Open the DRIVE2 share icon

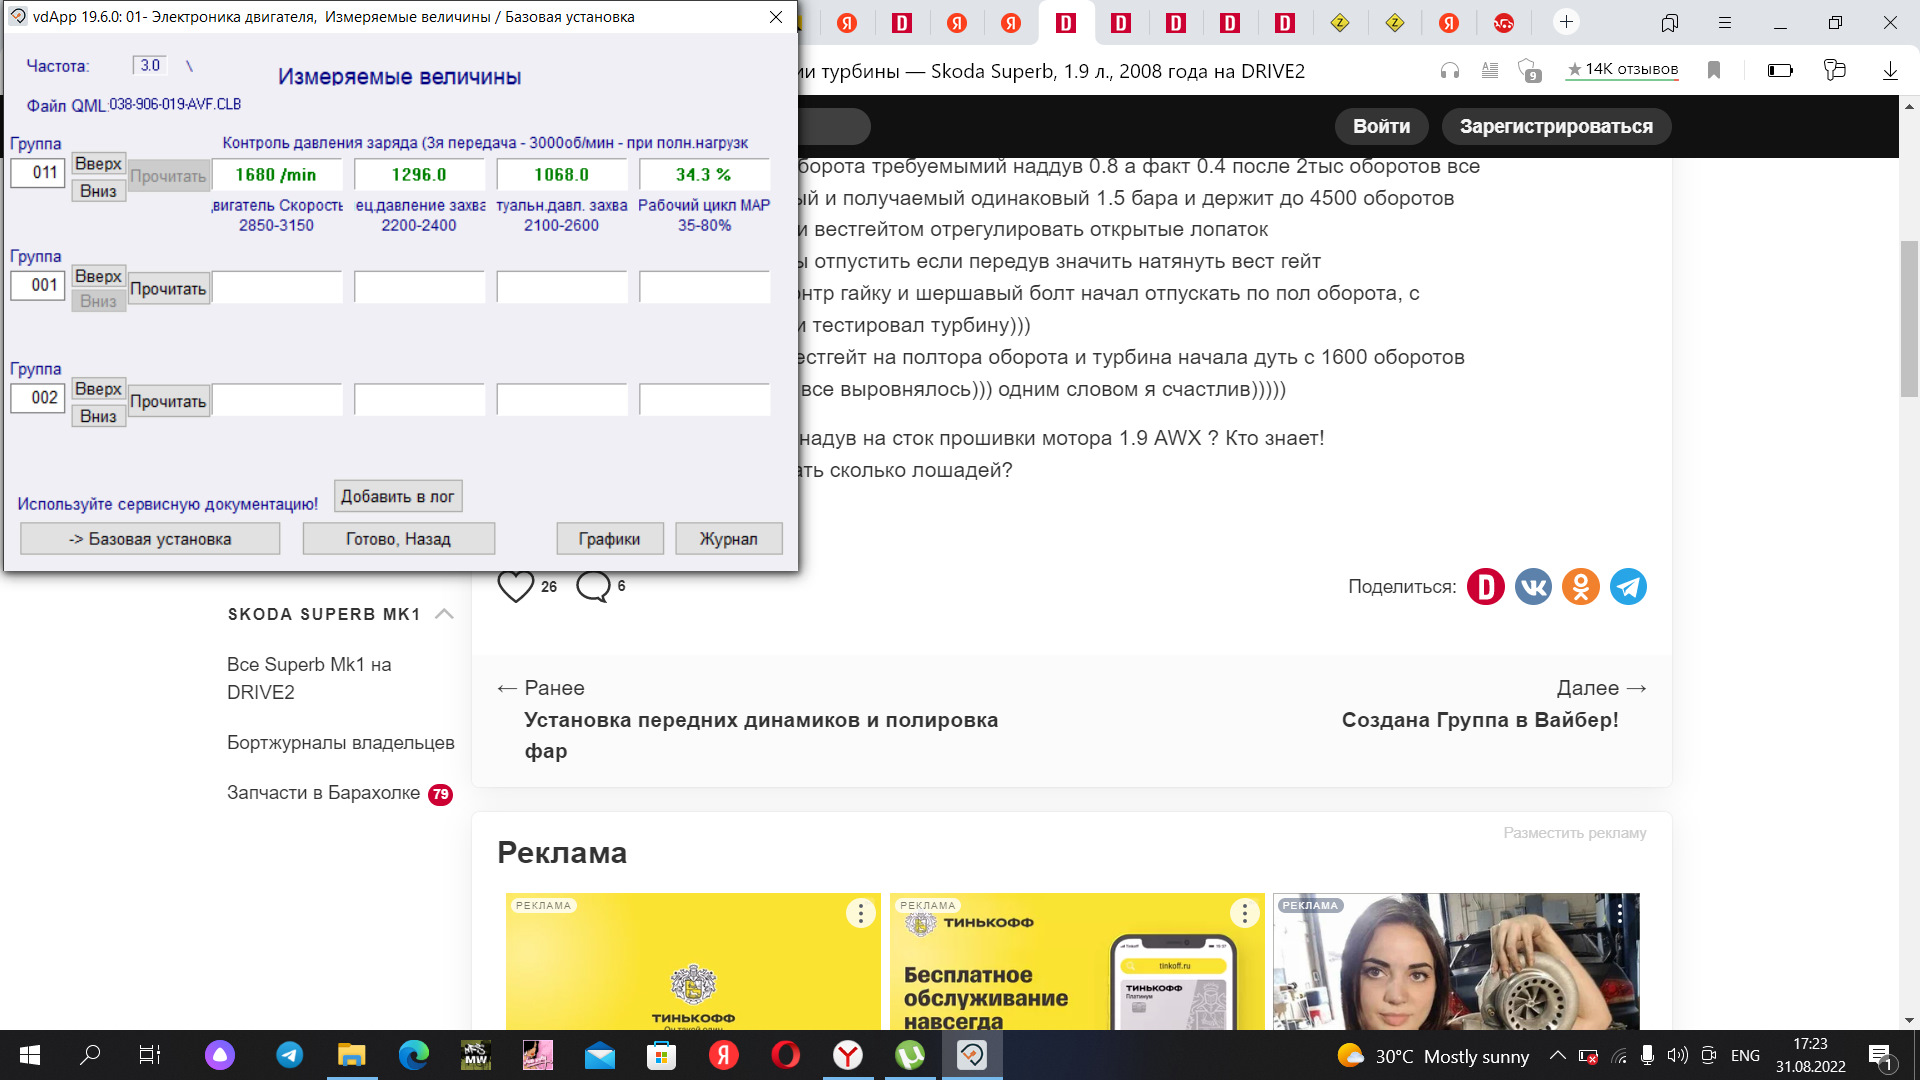click(1486, 587)
